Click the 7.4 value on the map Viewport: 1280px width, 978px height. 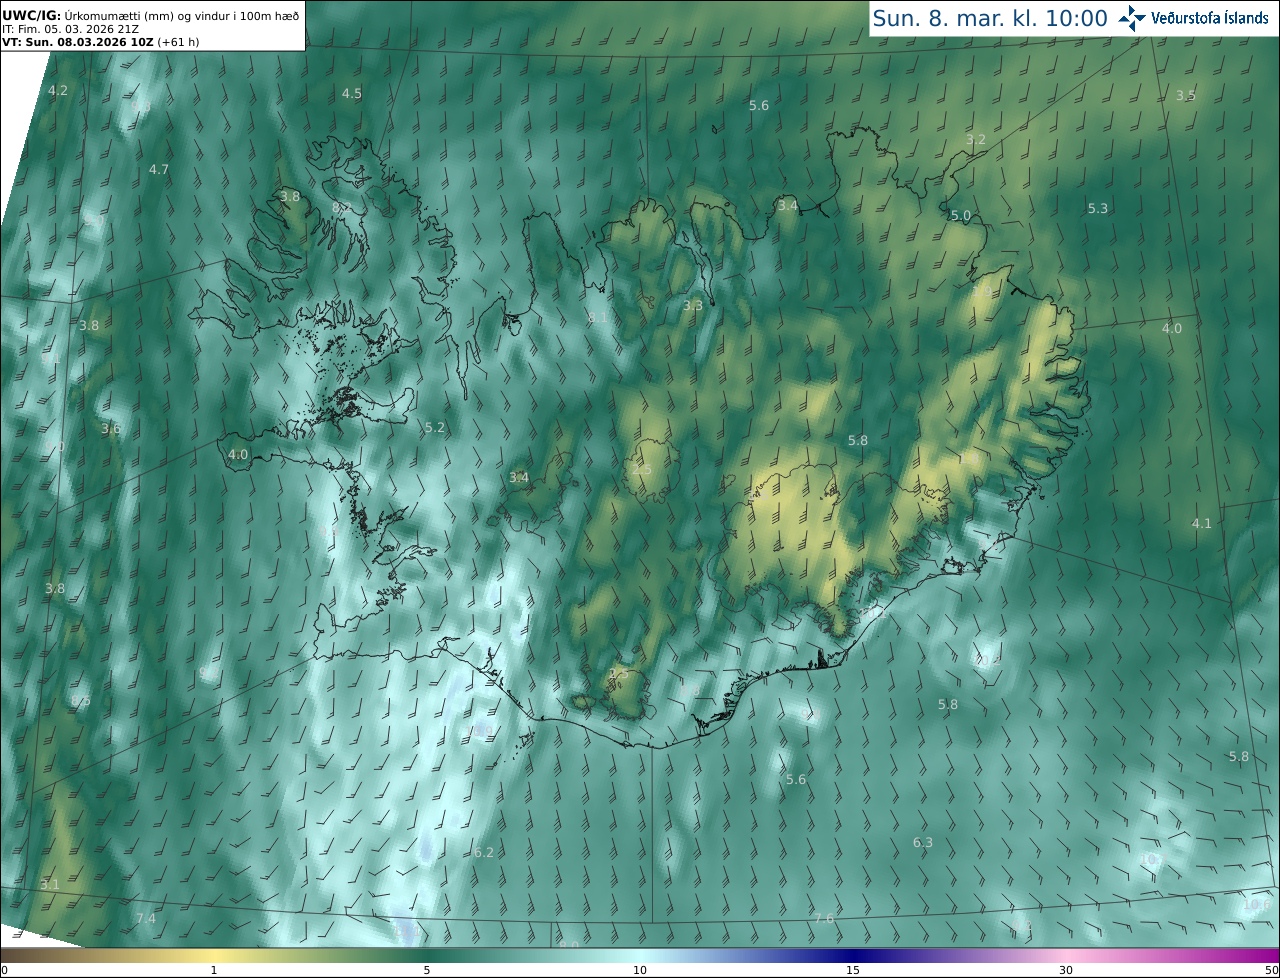coord(146,919)
